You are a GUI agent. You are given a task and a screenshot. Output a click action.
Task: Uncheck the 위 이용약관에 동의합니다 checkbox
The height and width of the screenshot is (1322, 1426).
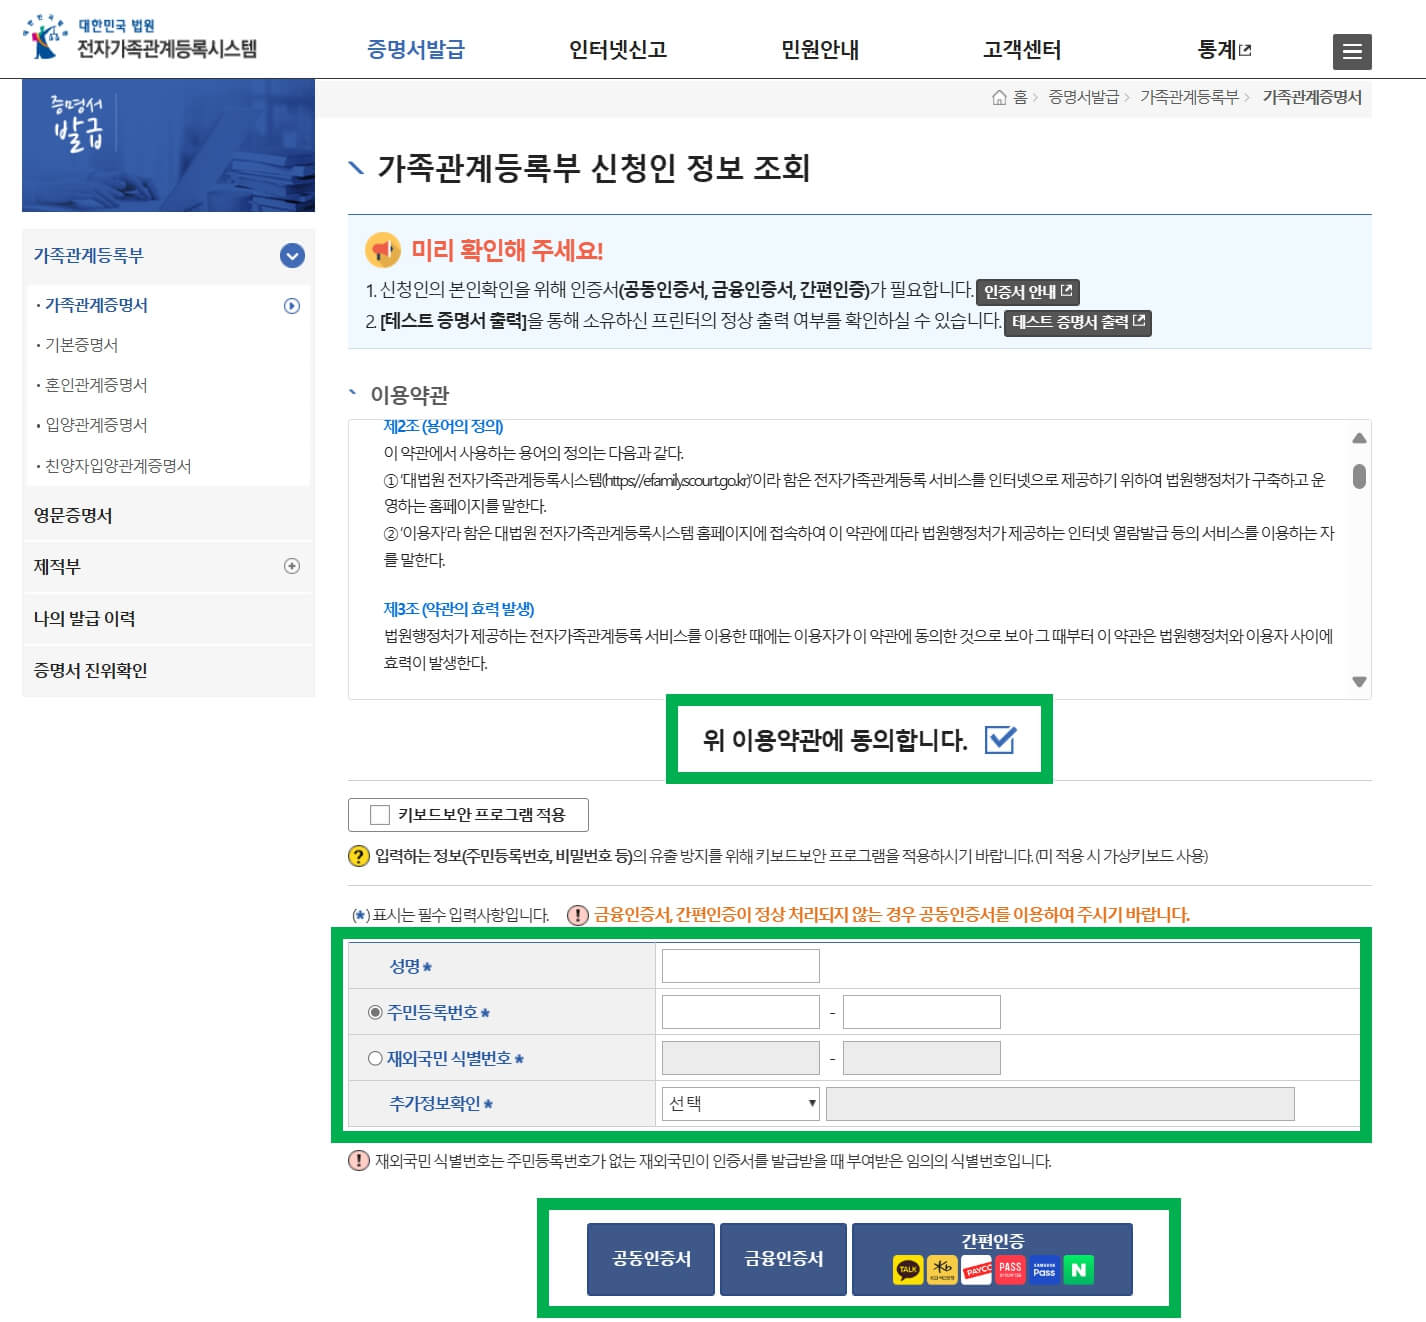(1003, 741)
